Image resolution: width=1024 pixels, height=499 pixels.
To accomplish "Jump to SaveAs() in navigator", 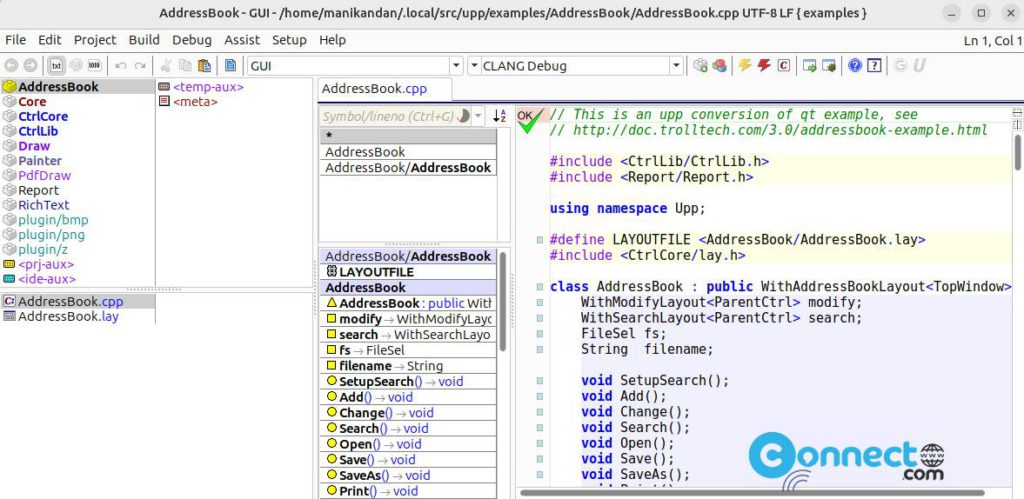I will pyautogui.click(x=408, y=475).
